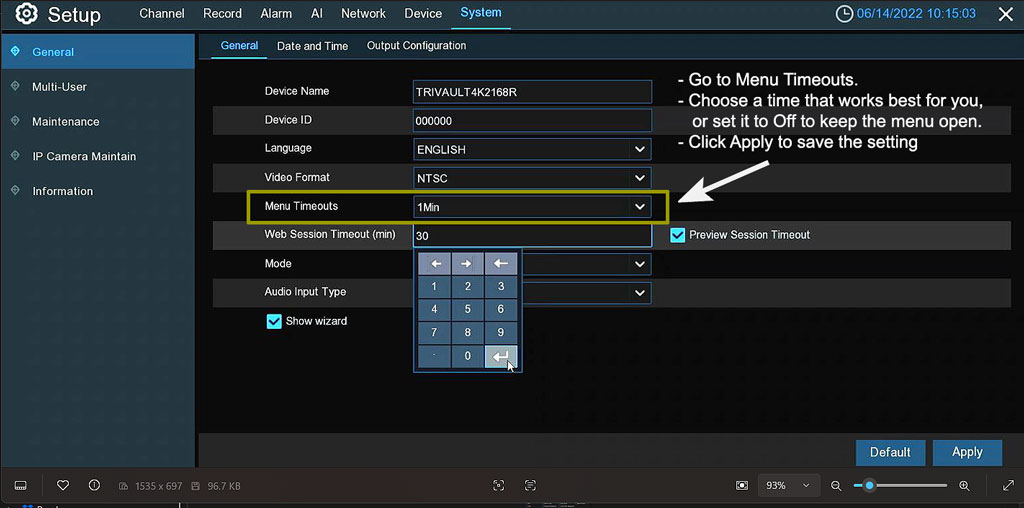The width and height of the screenshot is (1024, 508).
Task: Open the Network menu
Action: [x=363, y=14]
